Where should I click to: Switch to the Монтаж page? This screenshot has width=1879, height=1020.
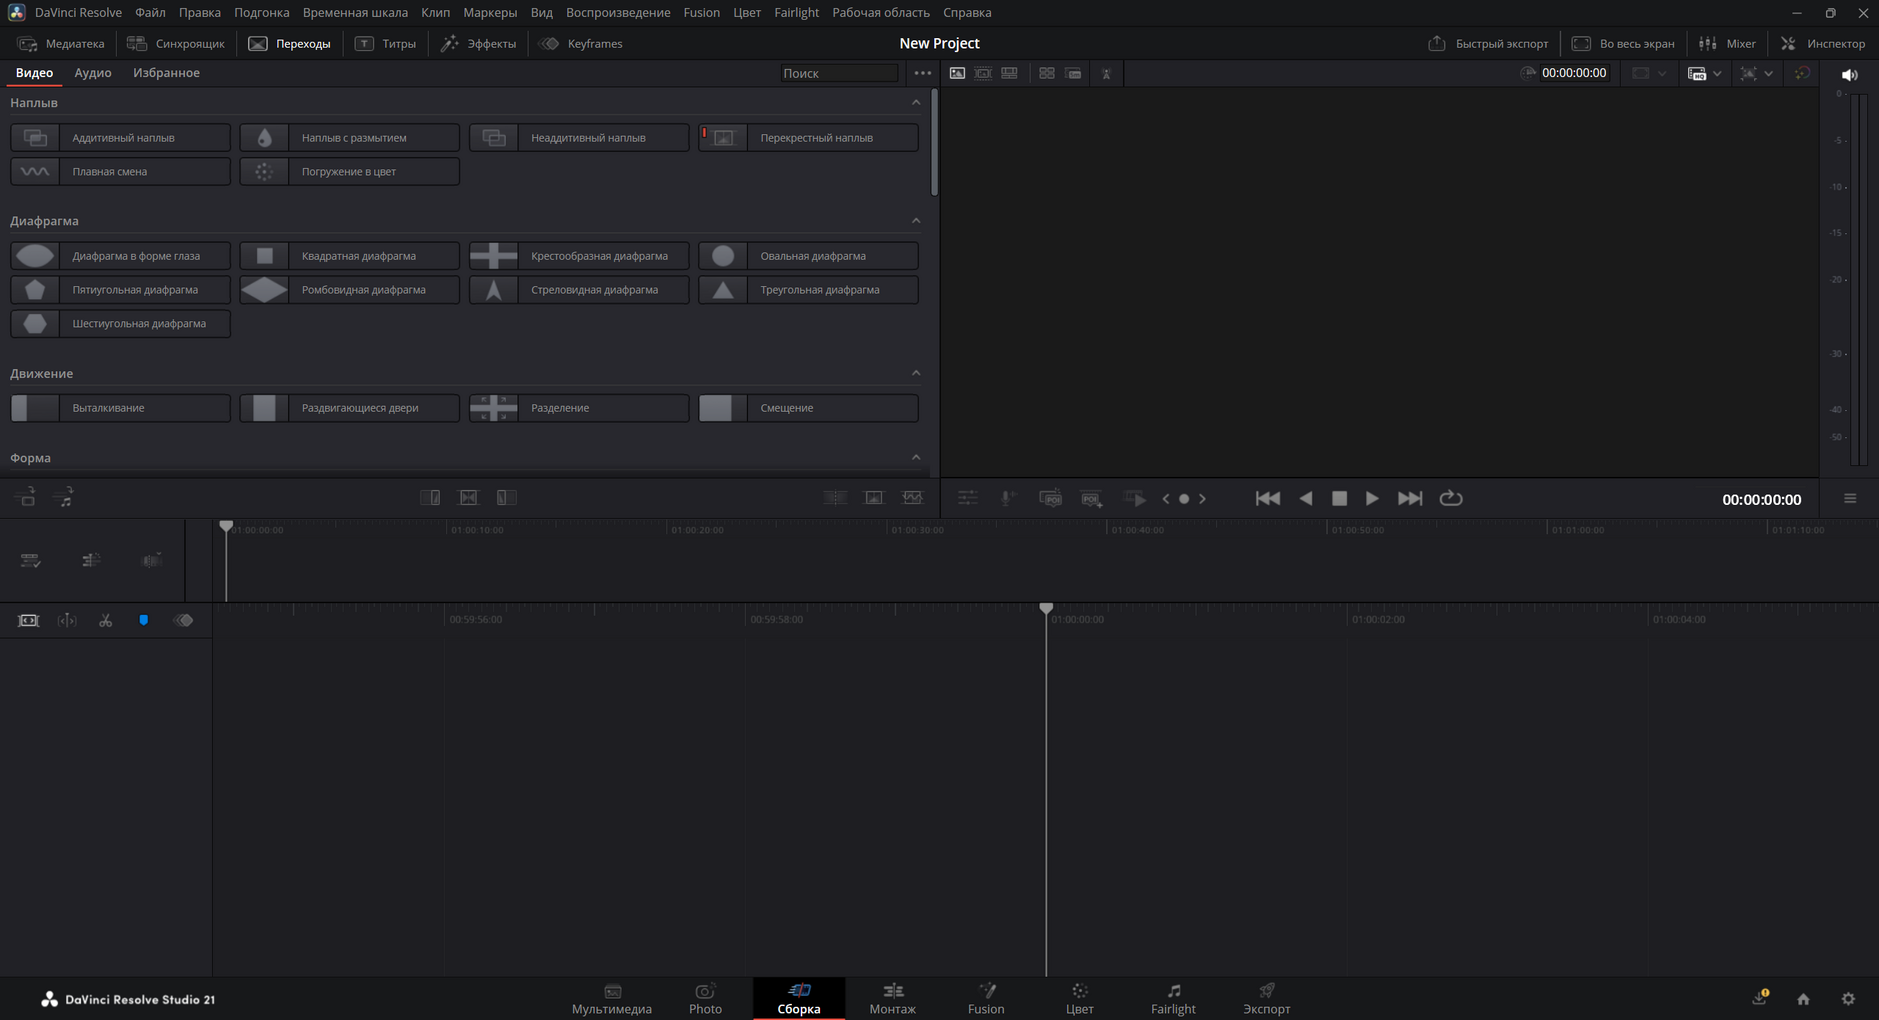(892, 998)
